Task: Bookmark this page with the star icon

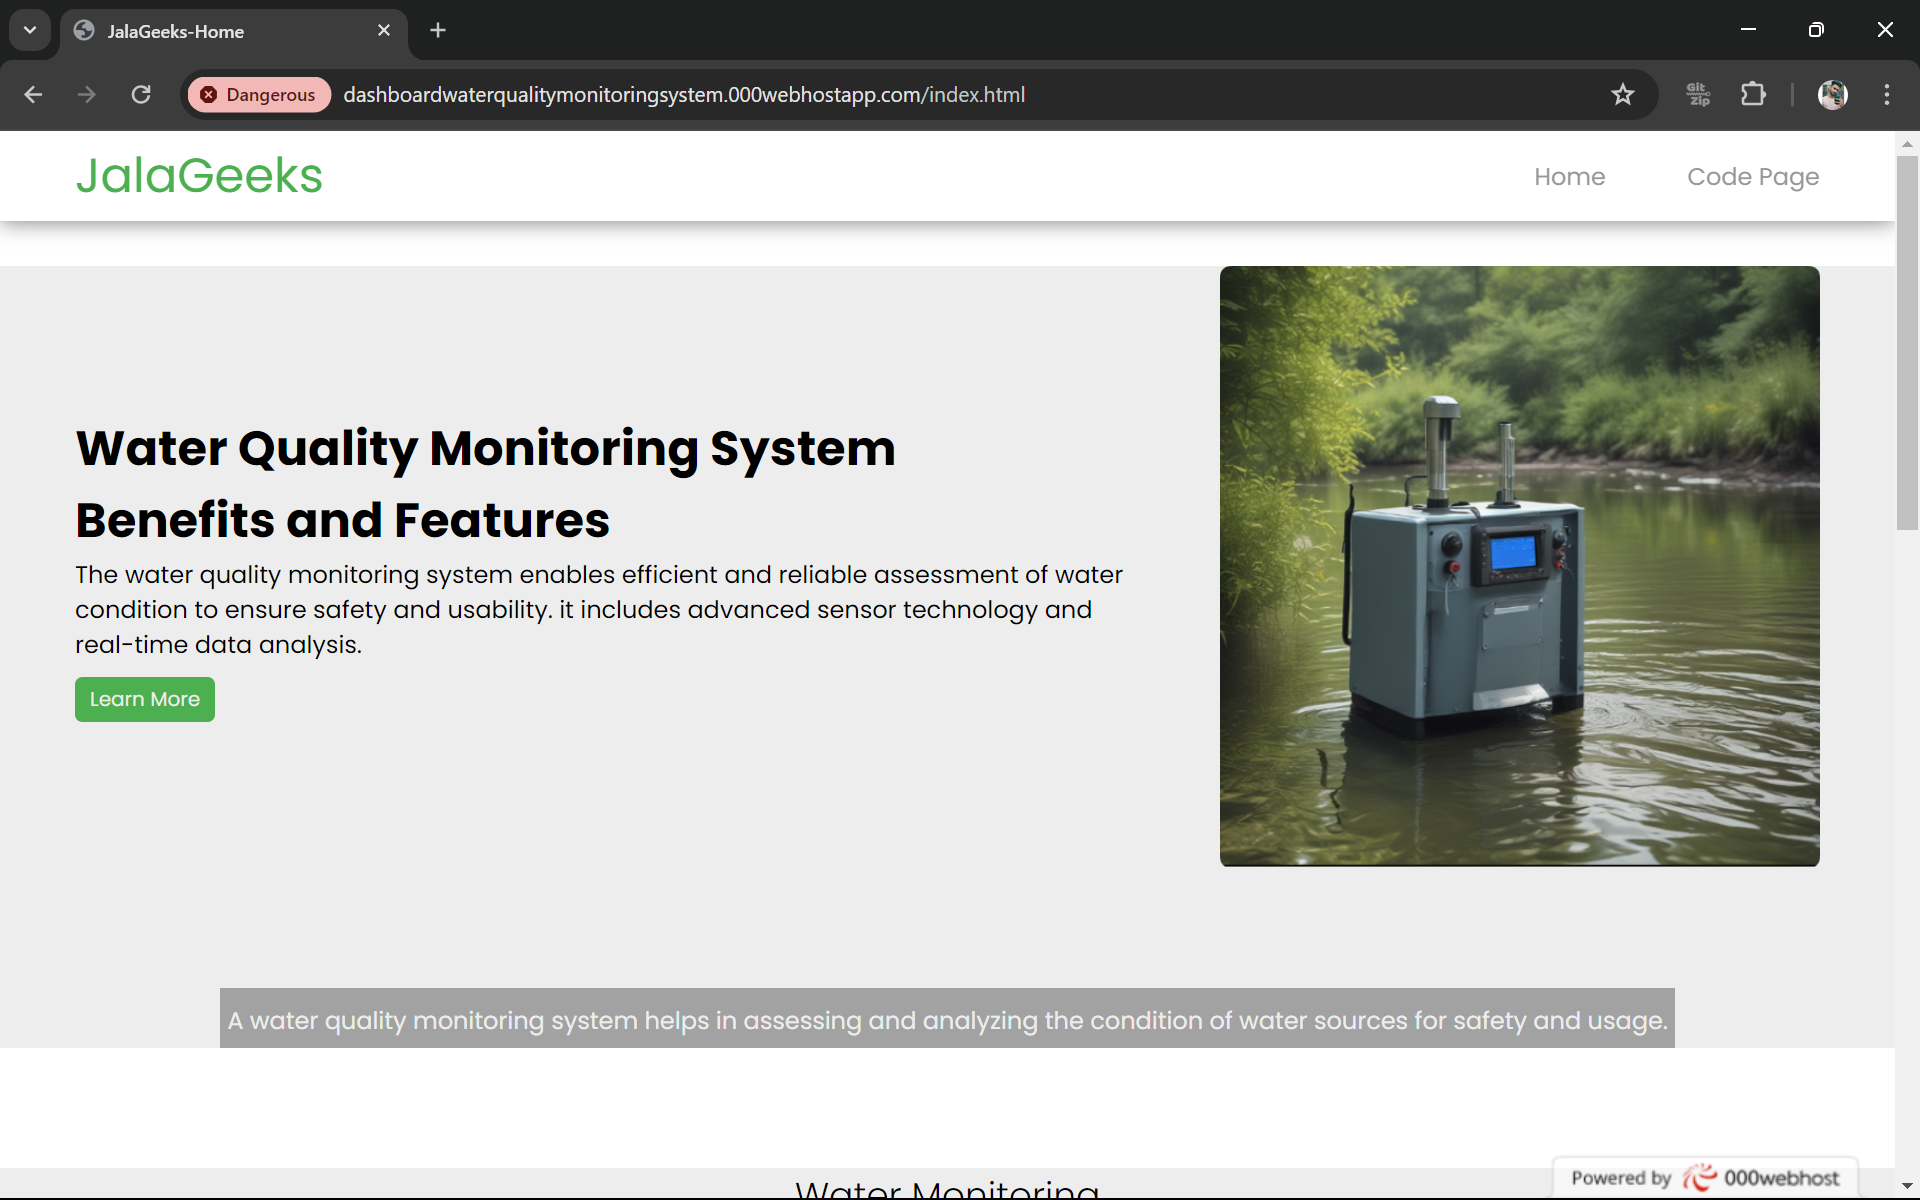Action: 1622,95
